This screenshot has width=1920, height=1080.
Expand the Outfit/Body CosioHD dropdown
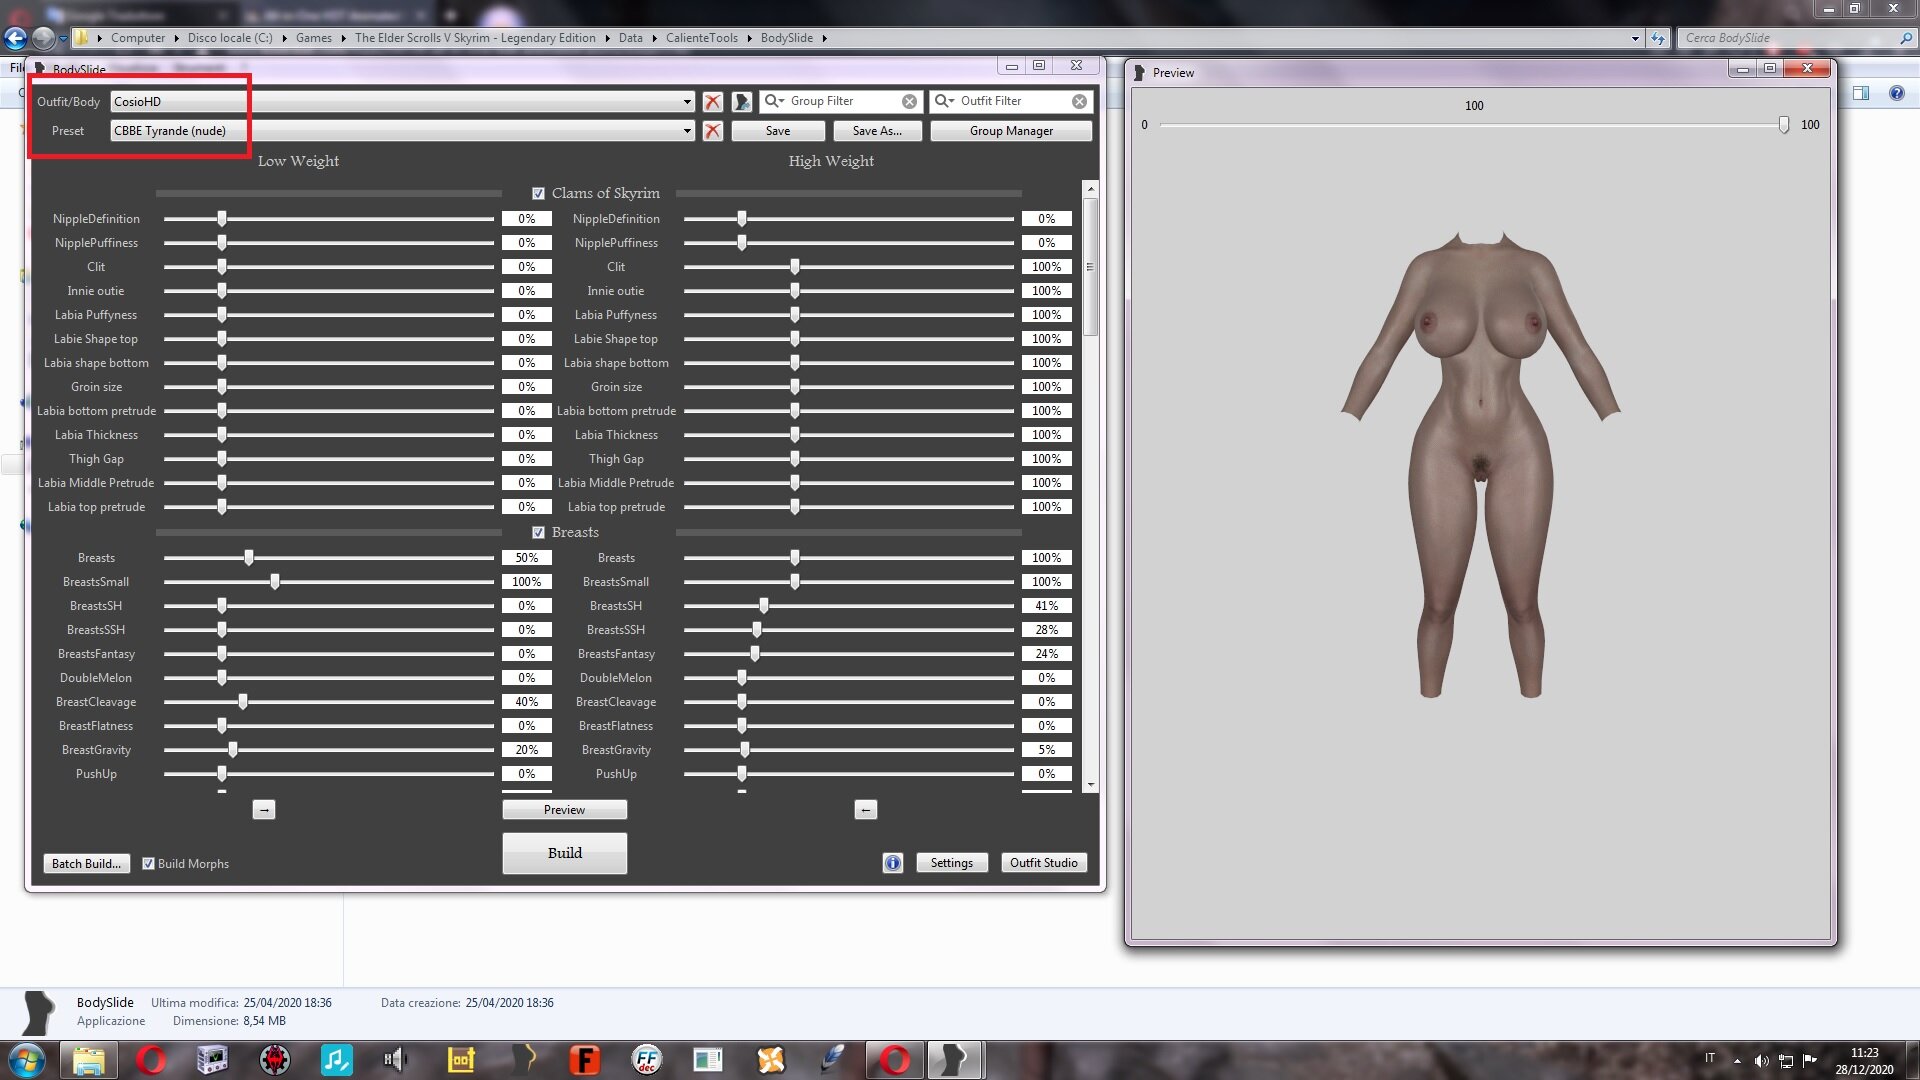click(x=687, y=102)
